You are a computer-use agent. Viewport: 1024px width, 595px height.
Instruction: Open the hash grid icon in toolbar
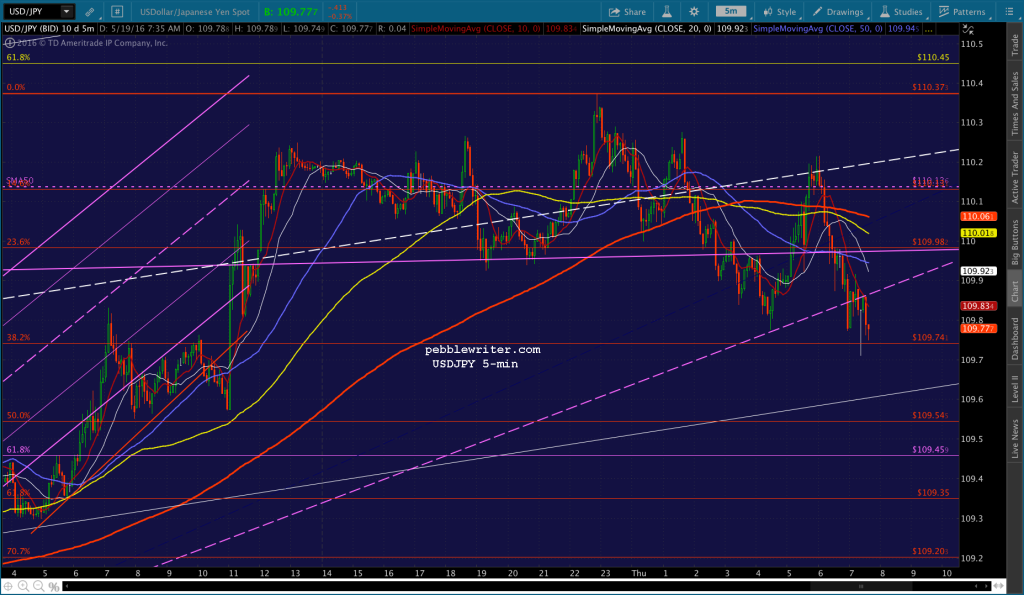click(117, 12)
